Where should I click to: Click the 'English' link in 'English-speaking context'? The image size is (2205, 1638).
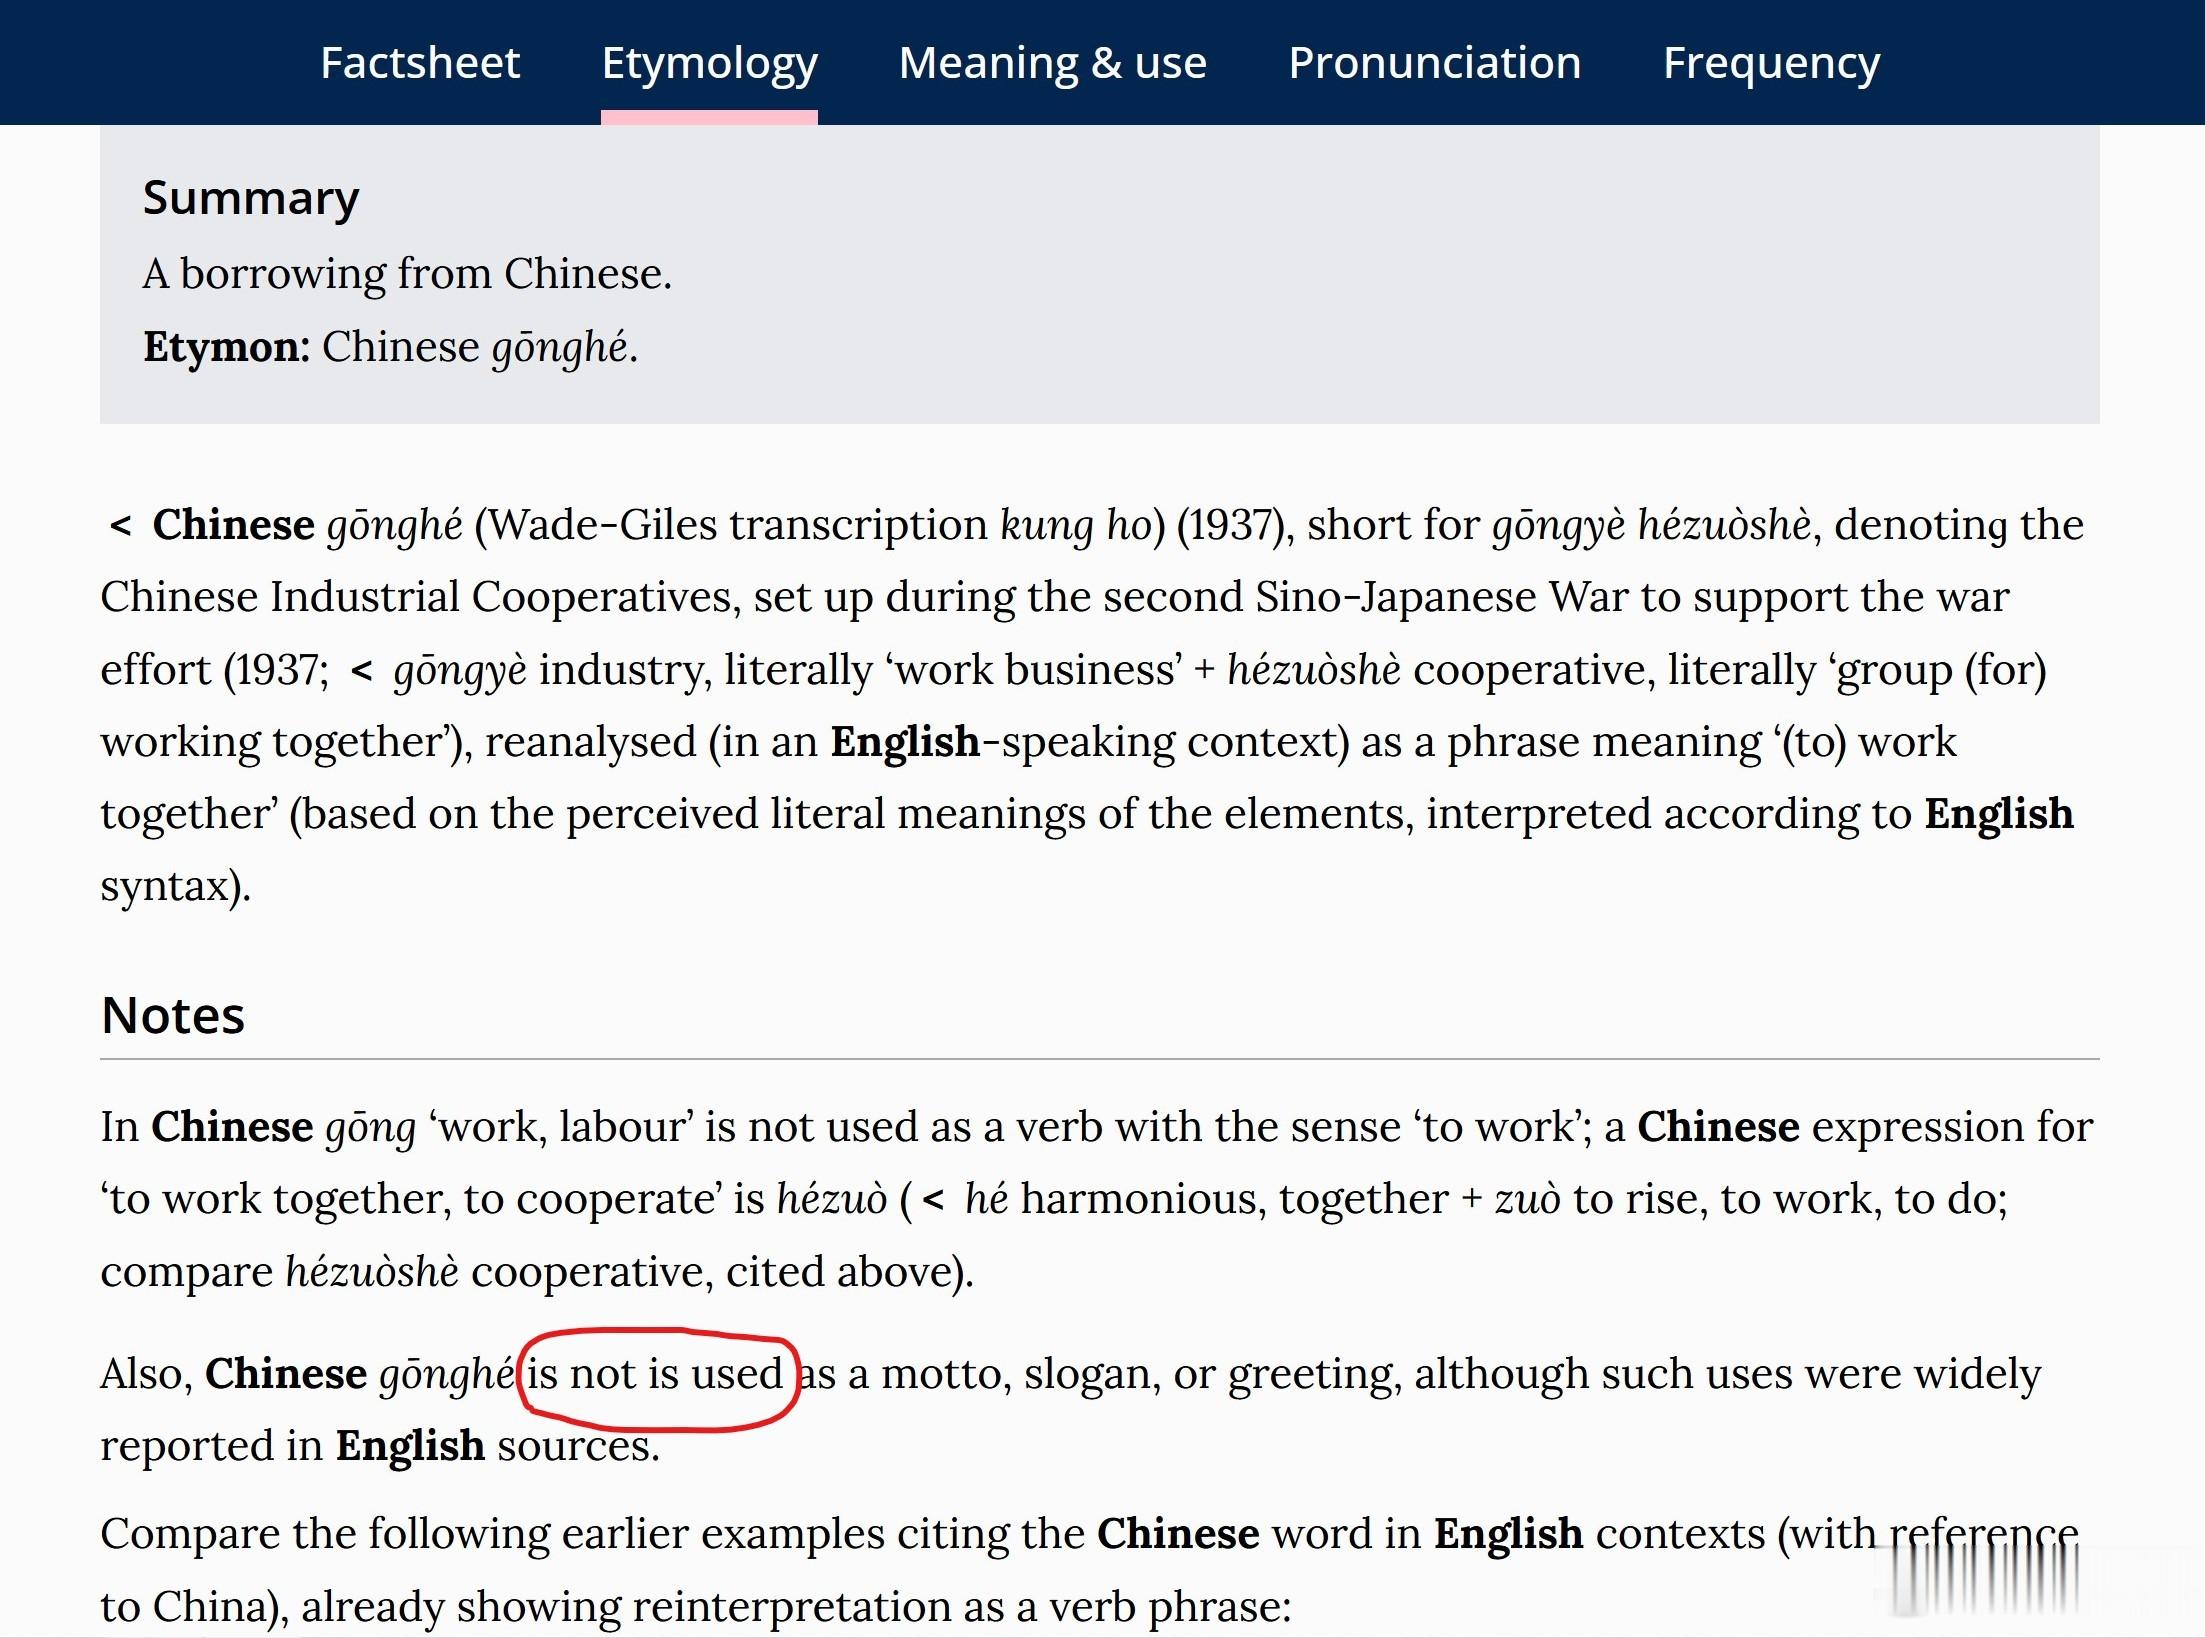[905, 742]
